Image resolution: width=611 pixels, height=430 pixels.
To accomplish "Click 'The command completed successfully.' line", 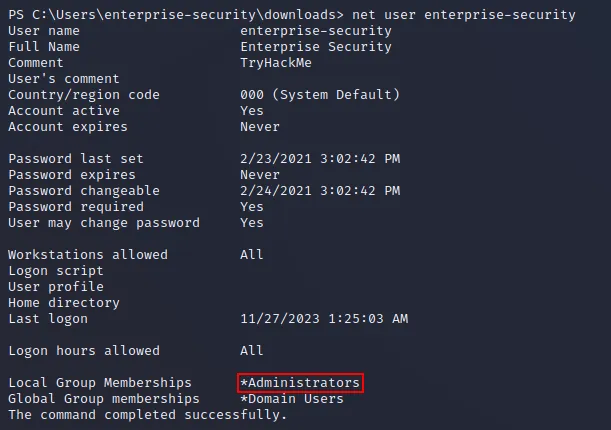I will point(148,415).
